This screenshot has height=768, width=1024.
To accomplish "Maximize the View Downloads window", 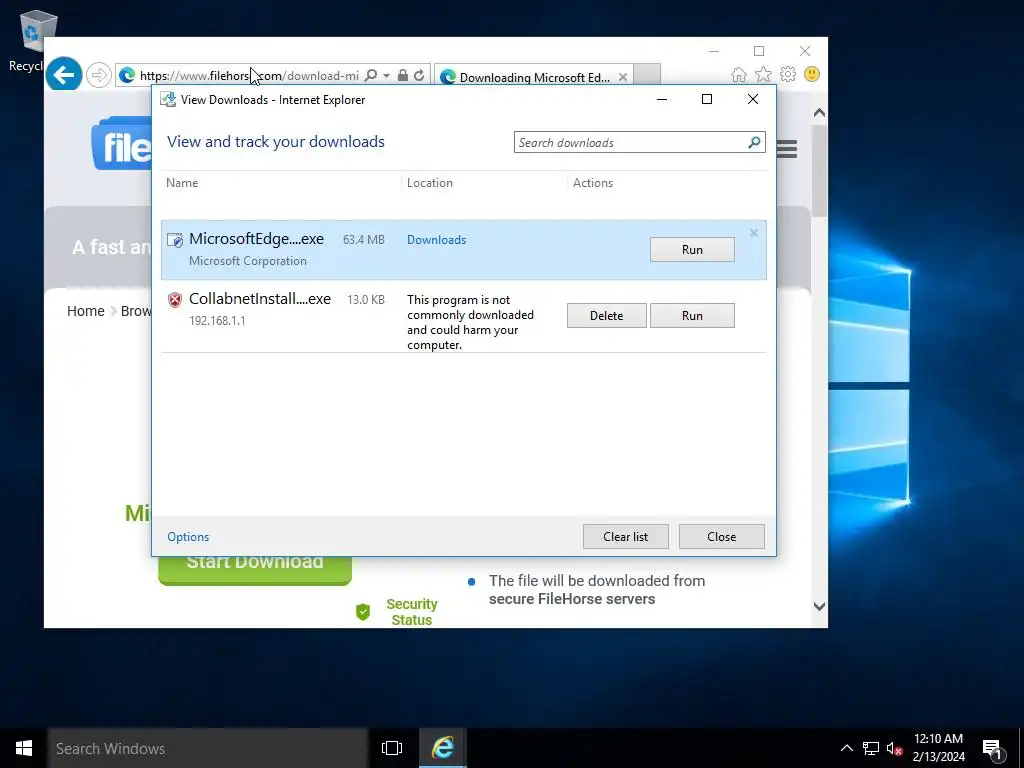I will pyautogui.click(x=707, y=99).
